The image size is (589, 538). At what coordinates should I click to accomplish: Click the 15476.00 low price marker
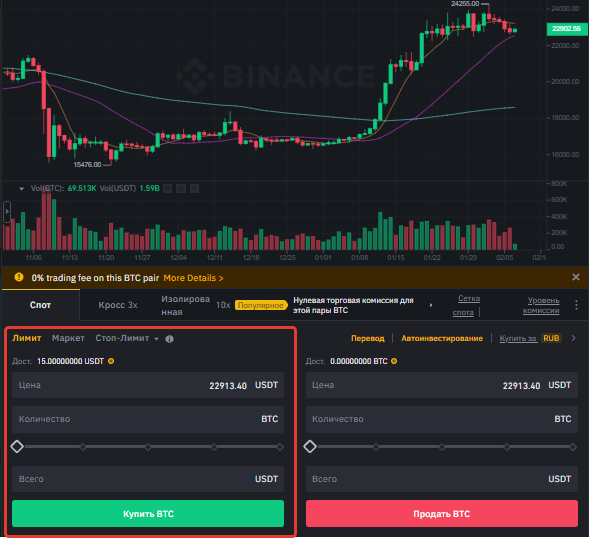[x=87, y=165]
